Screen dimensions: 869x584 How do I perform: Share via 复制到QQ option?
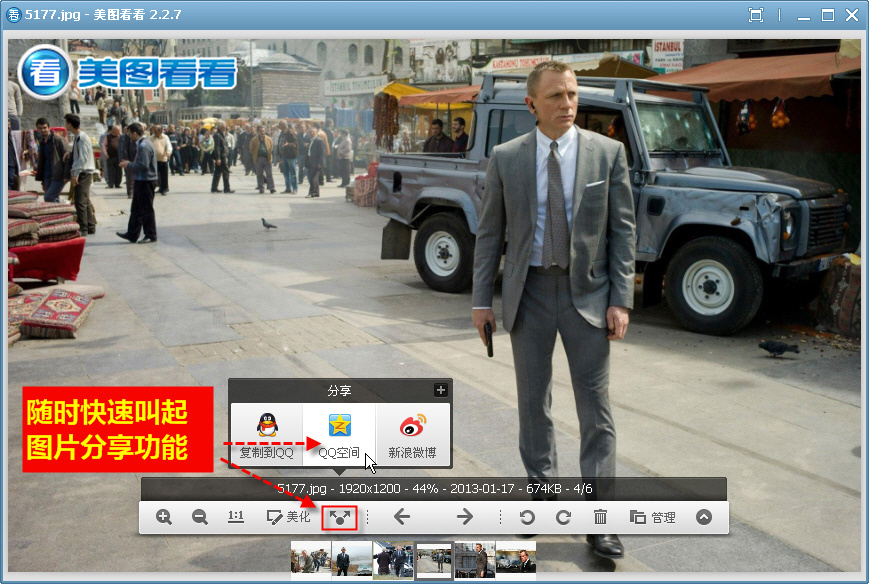click(267, 436)
